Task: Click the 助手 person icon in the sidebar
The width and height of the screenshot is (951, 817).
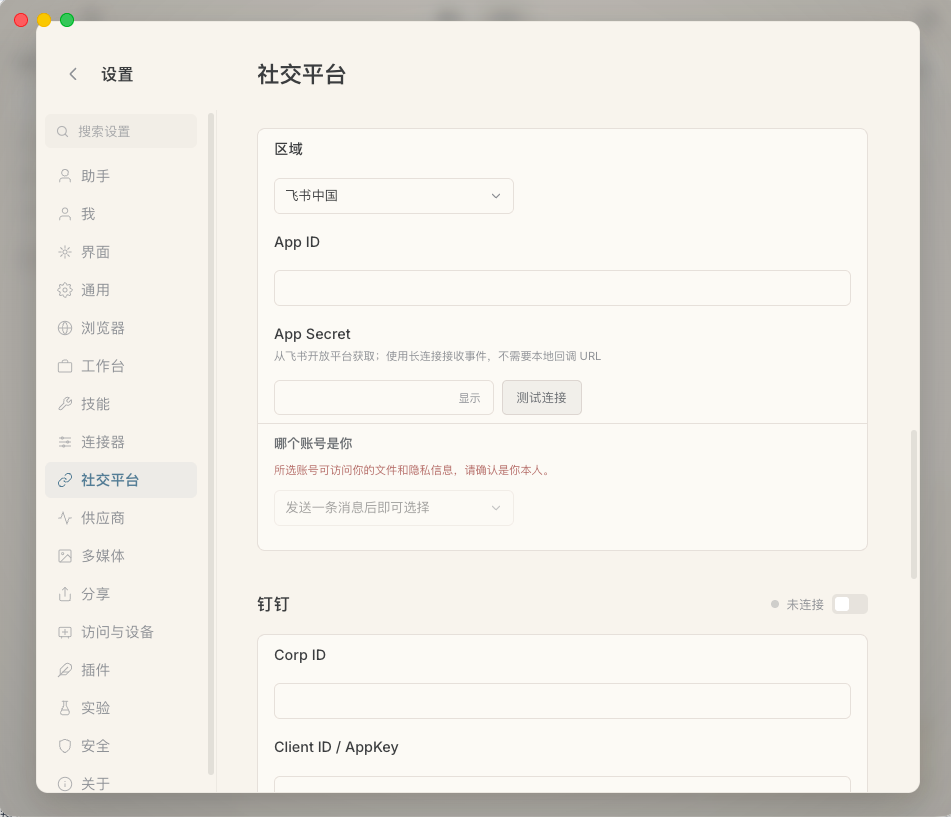Action: tap(65, 176)
